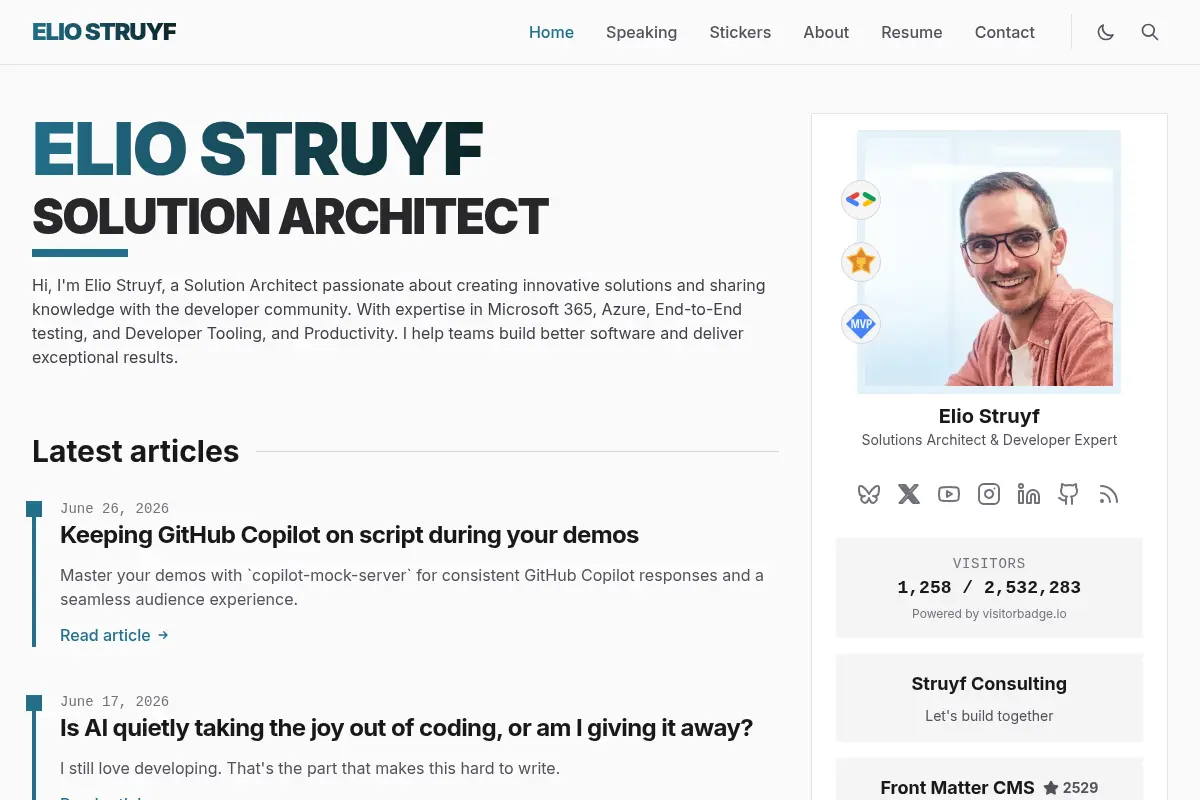Open the Stickers page
Image resolution: width=1200 pixels, height=800 pixels.
pyautogui.click(x=740, y=32)
